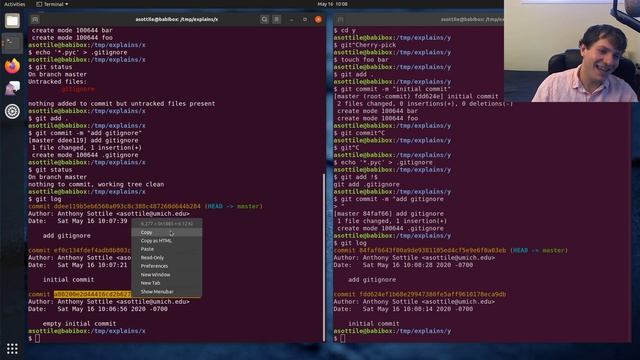This screenshot has height=360, width=640.
Task: Open the dock app below Firefox
Action: click(x=12, y=88)
